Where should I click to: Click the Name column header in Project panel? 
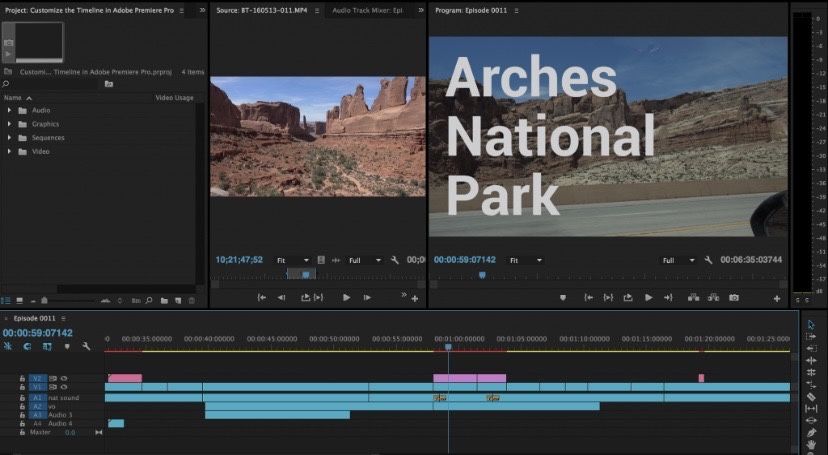[x=13, y=98]
